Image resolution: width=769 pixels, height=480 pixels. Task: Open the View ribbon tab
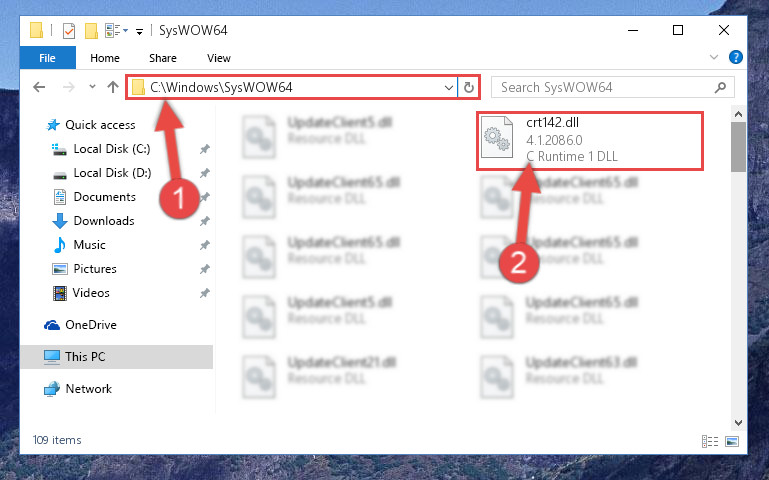219,58
